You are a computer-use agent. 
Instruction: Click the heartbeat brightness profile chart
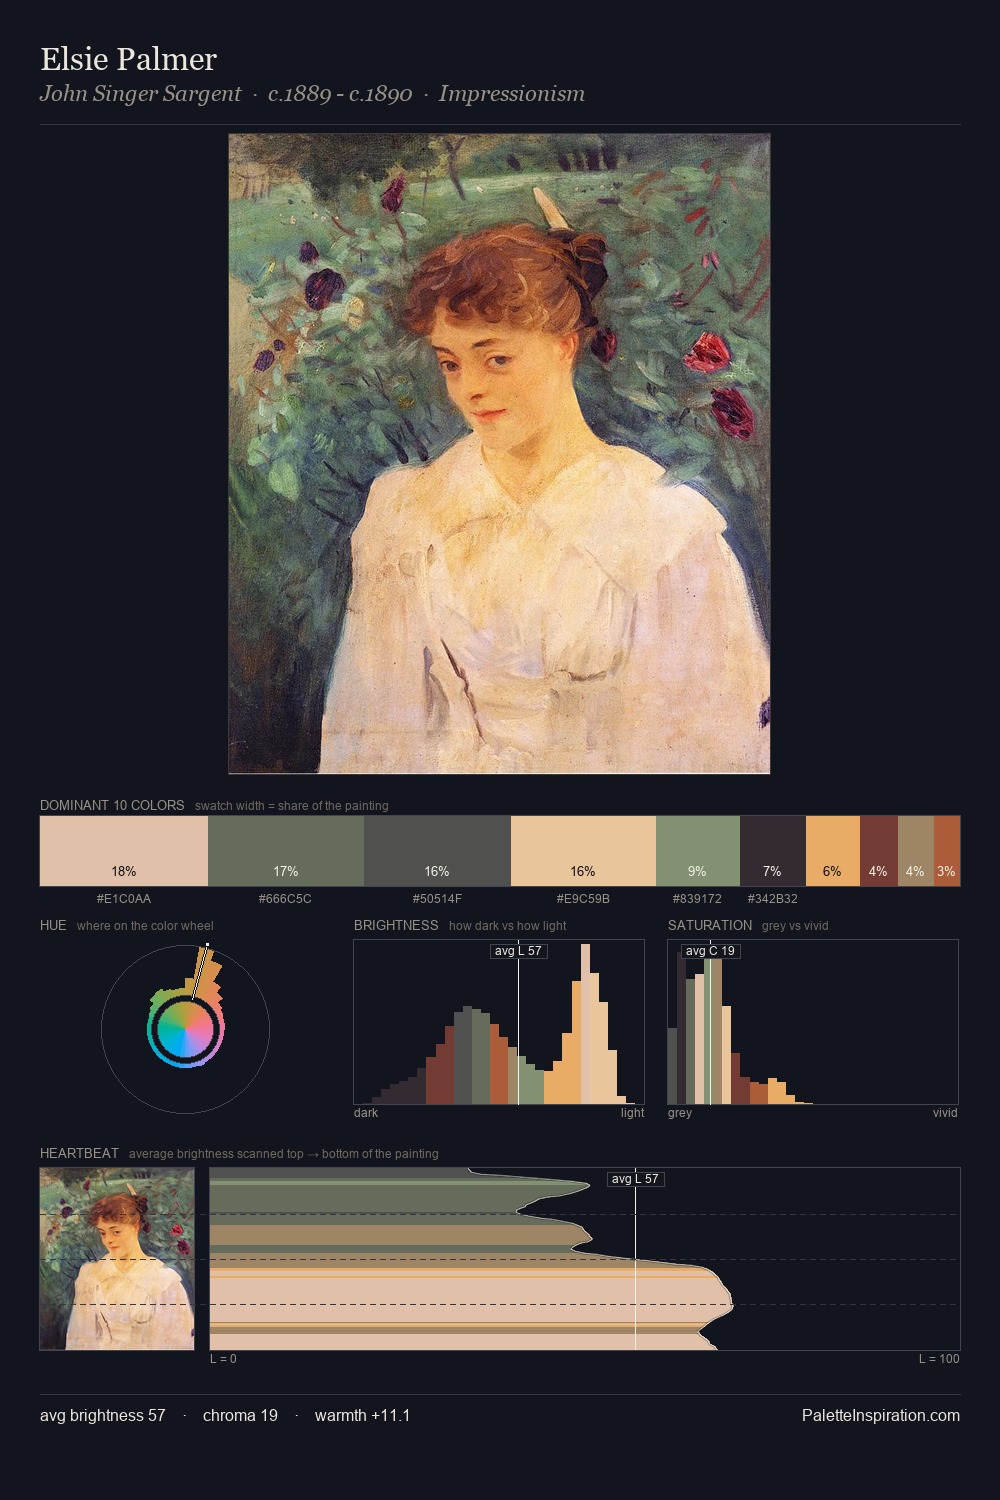(x=585, y=1259)
